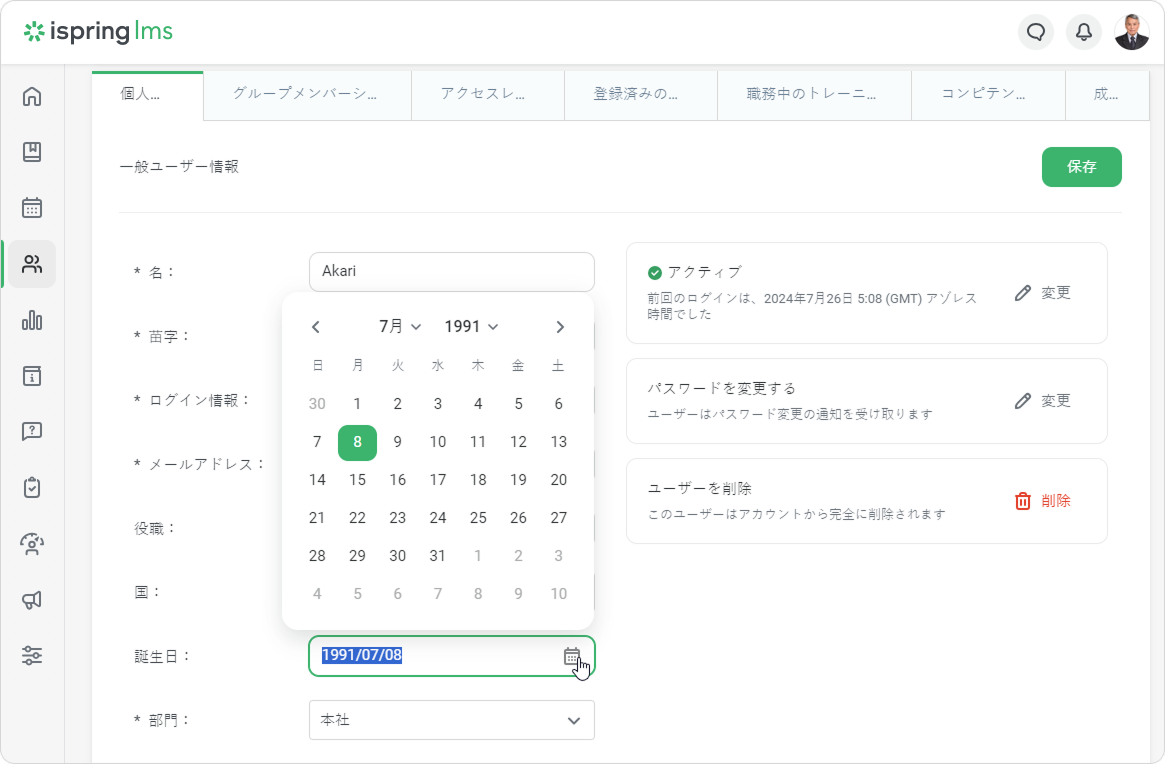Click the green 保存 button
1165x764 pixels.
coord(1081,167)
